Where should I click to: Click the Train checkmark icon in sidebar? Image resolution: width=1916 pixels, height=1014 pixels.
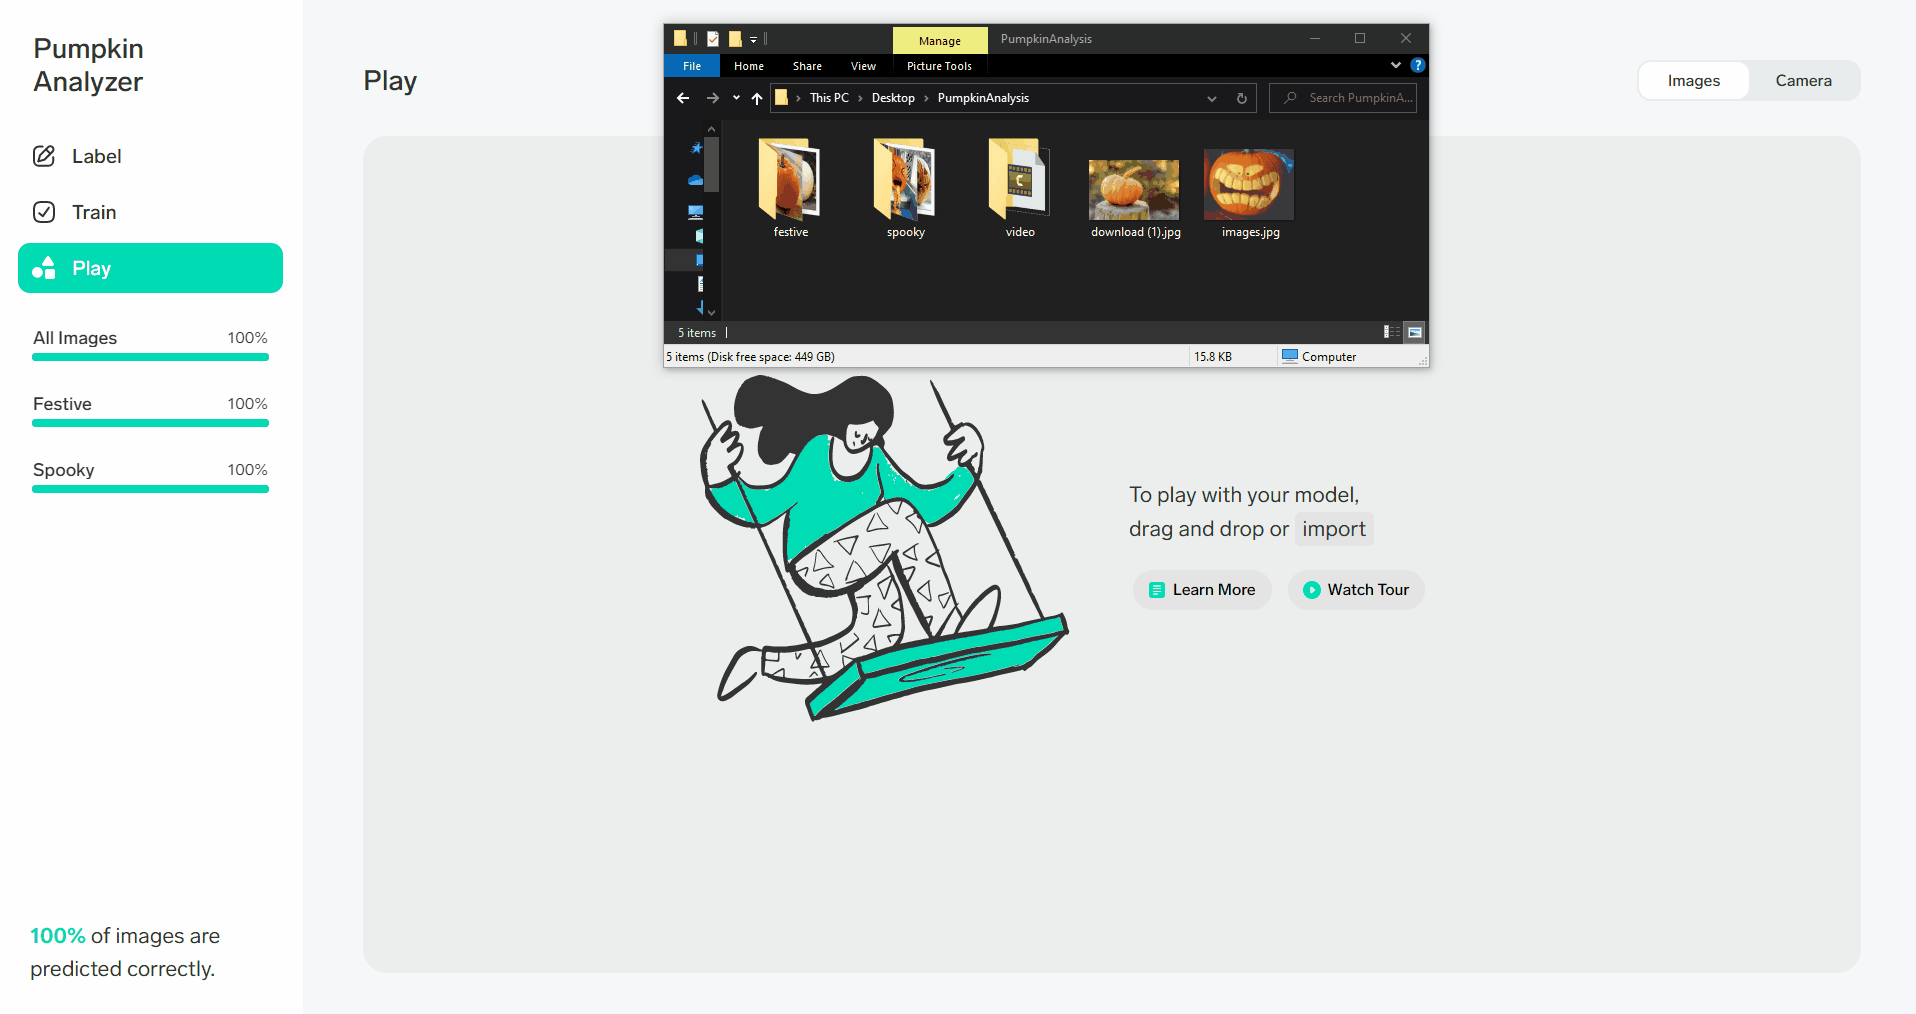pyautogui.click(x=44, y=212)
